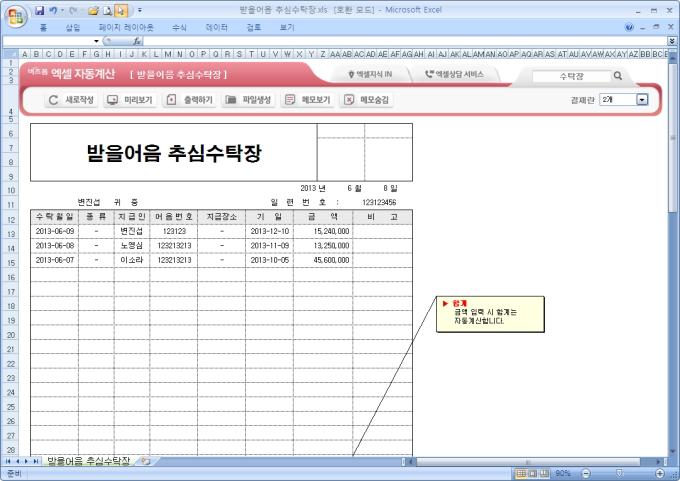Click the 90% zoom level indicator

click(562, 473)
